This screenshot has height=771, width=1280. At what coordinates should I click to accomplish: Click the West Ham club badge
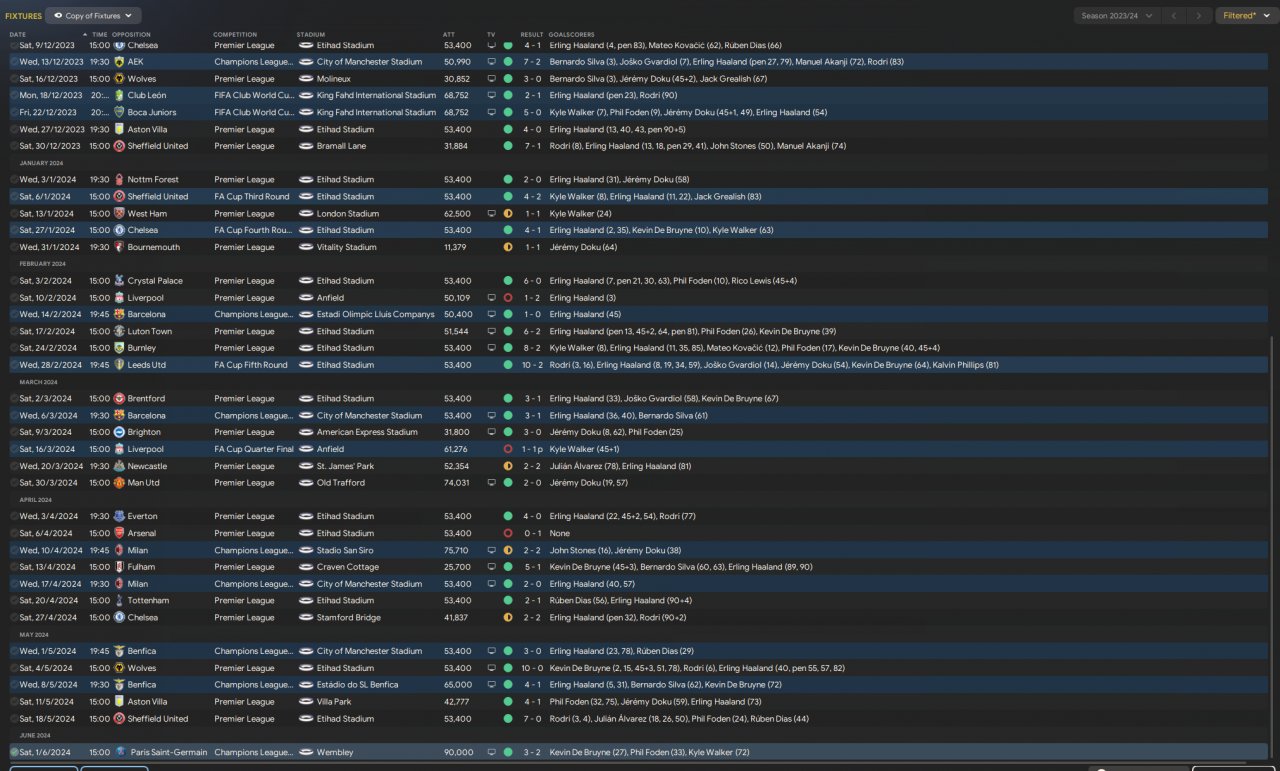[119, 214]
